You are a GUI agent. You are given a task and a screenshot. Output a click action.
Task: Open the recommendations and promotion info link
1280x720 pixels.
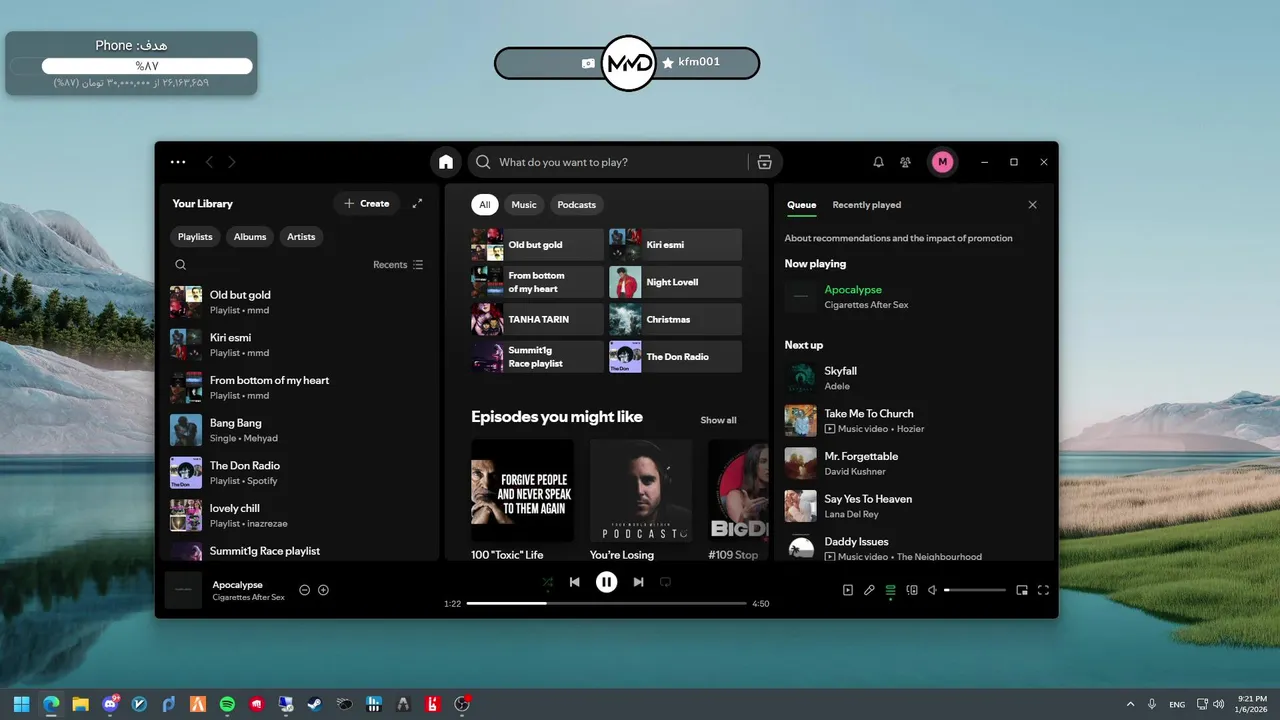click(899, 238)
